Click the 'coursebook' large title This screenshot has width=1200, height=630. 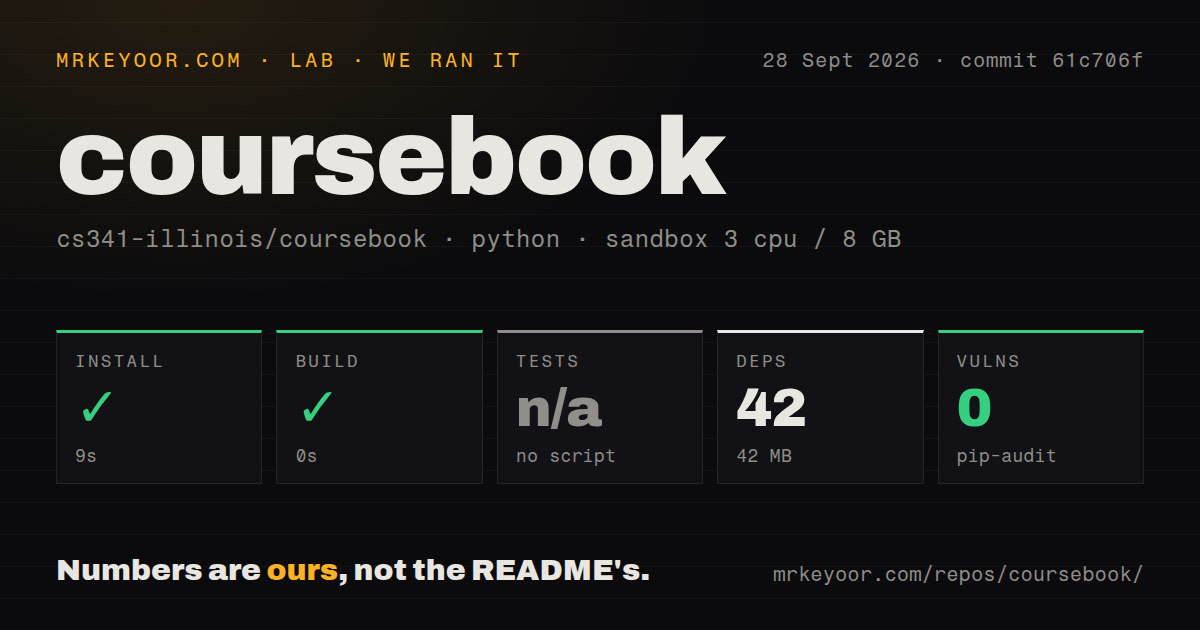(391, 157)
